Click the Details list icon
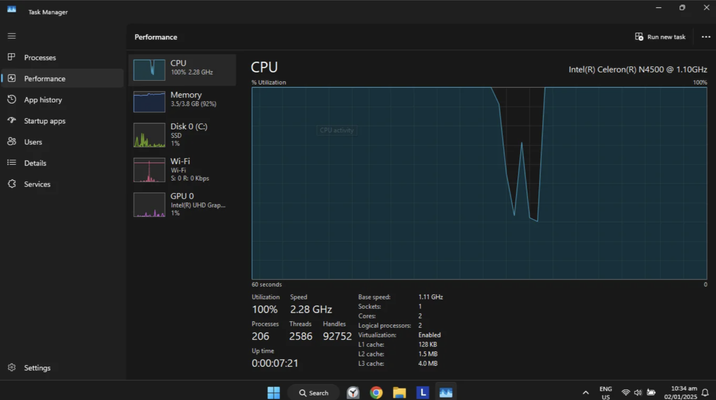This screenshot has height=400, width=716. coord(12,163)
